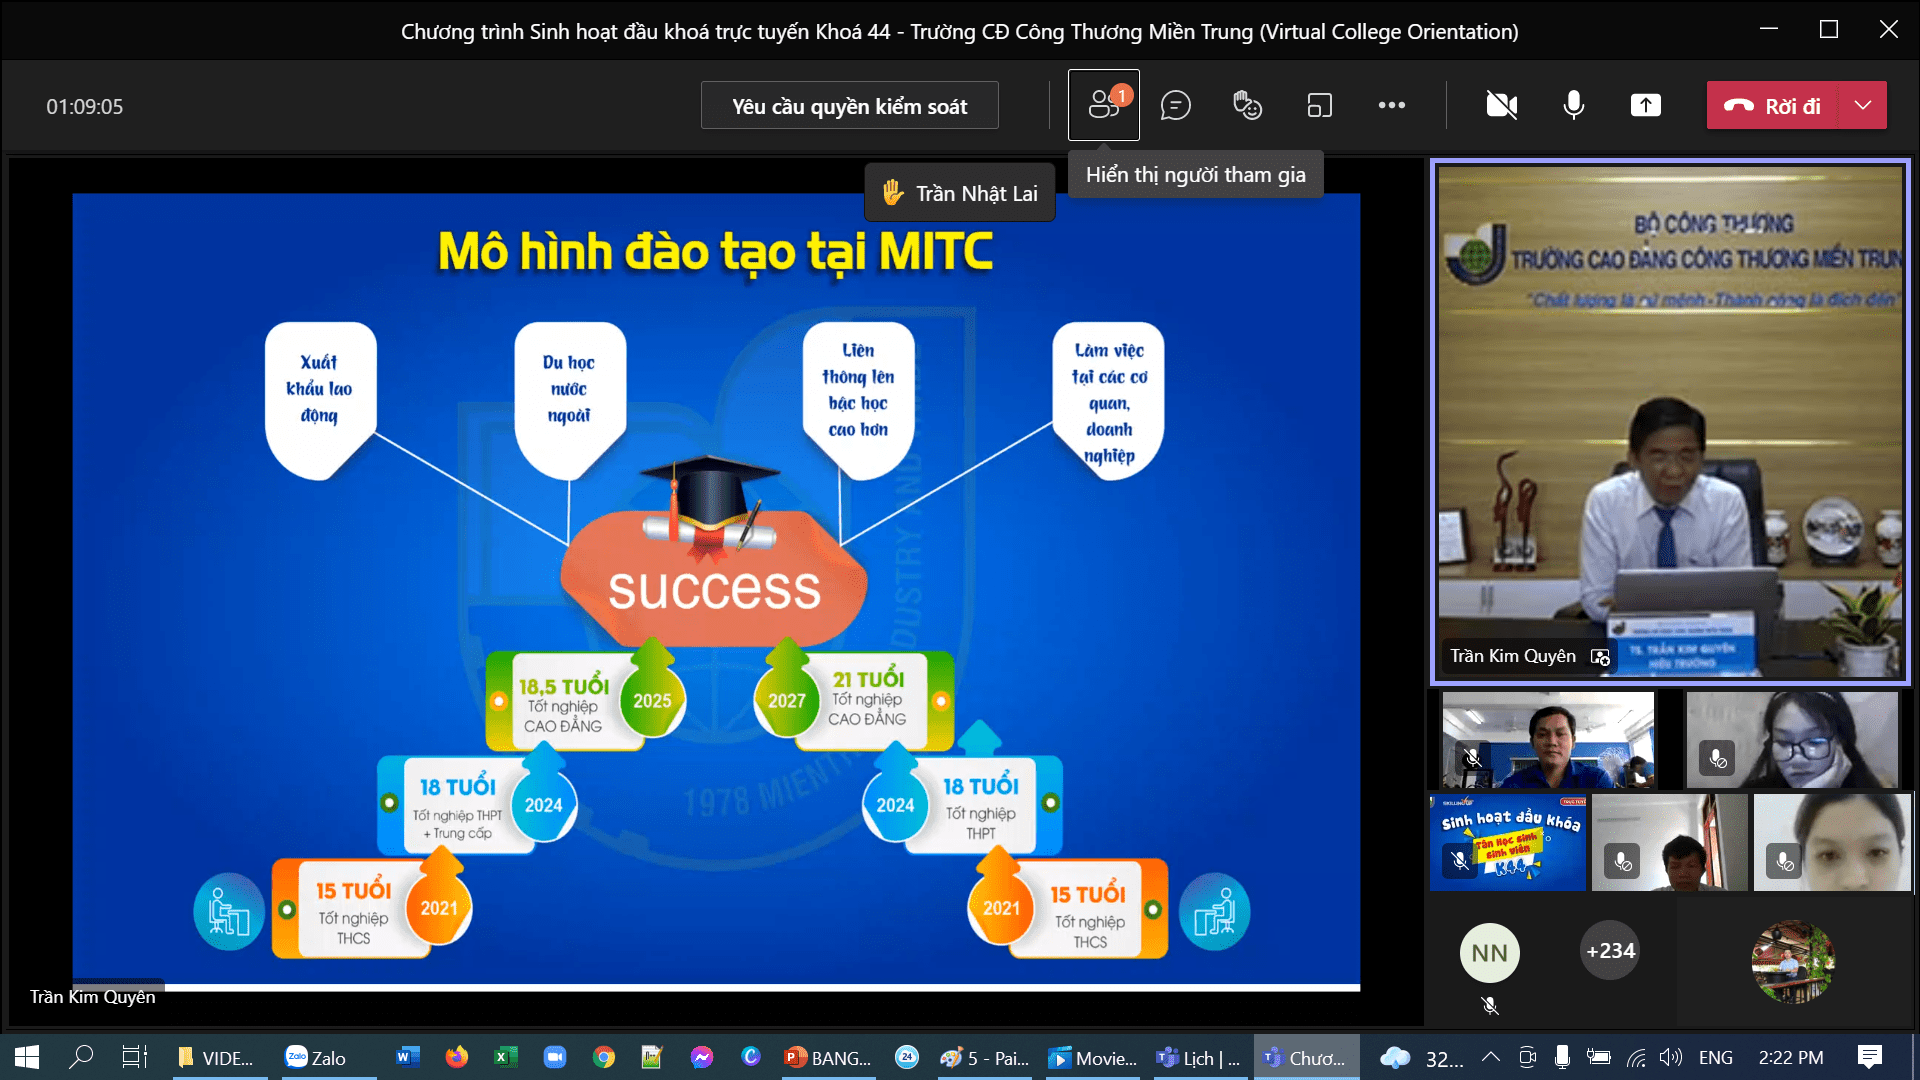
Task: Open the +234 more participants overflow
Action: coord(1610,951)
